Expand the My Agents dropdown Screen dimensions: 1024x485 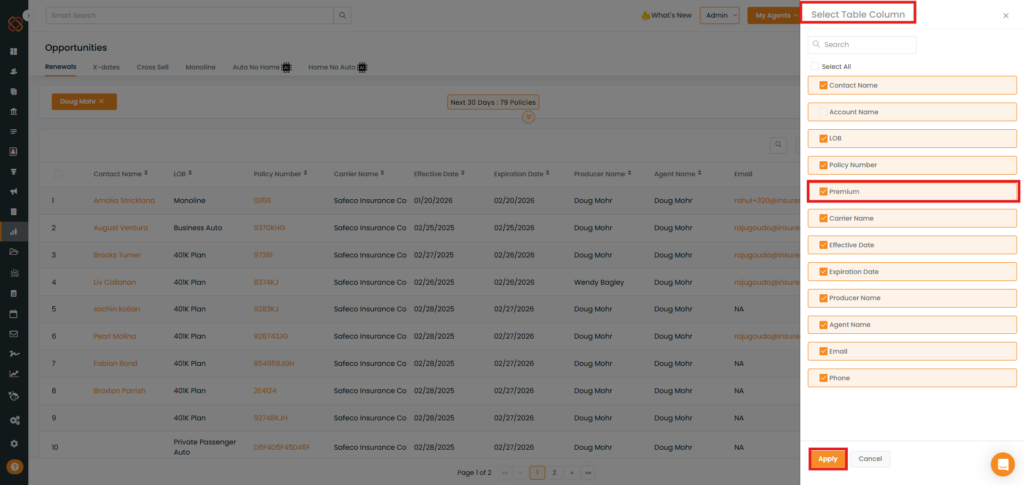(775, 16)
